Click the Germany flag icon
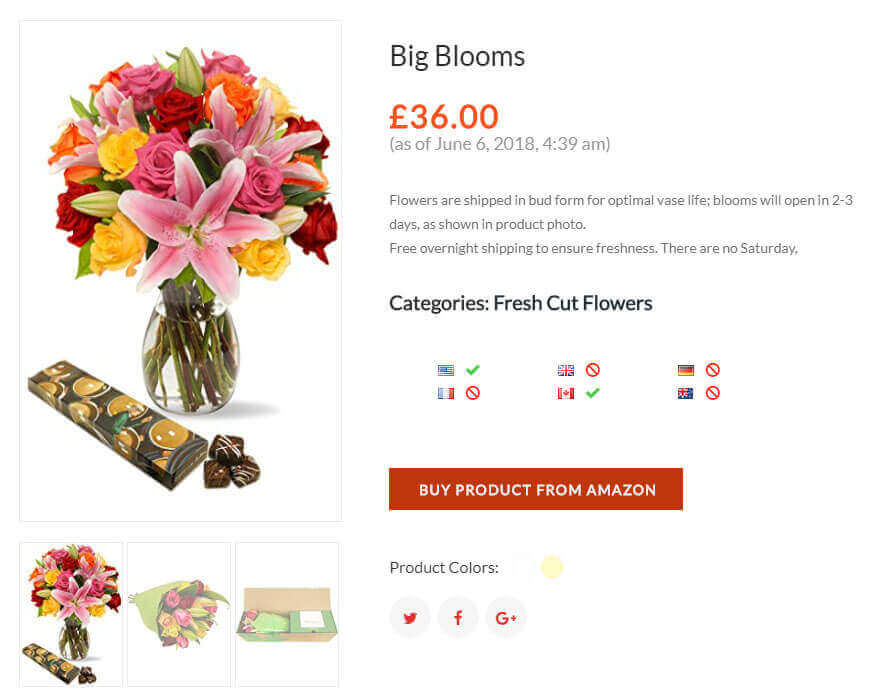Screen dimensions: 874x699 click(686, 370)
